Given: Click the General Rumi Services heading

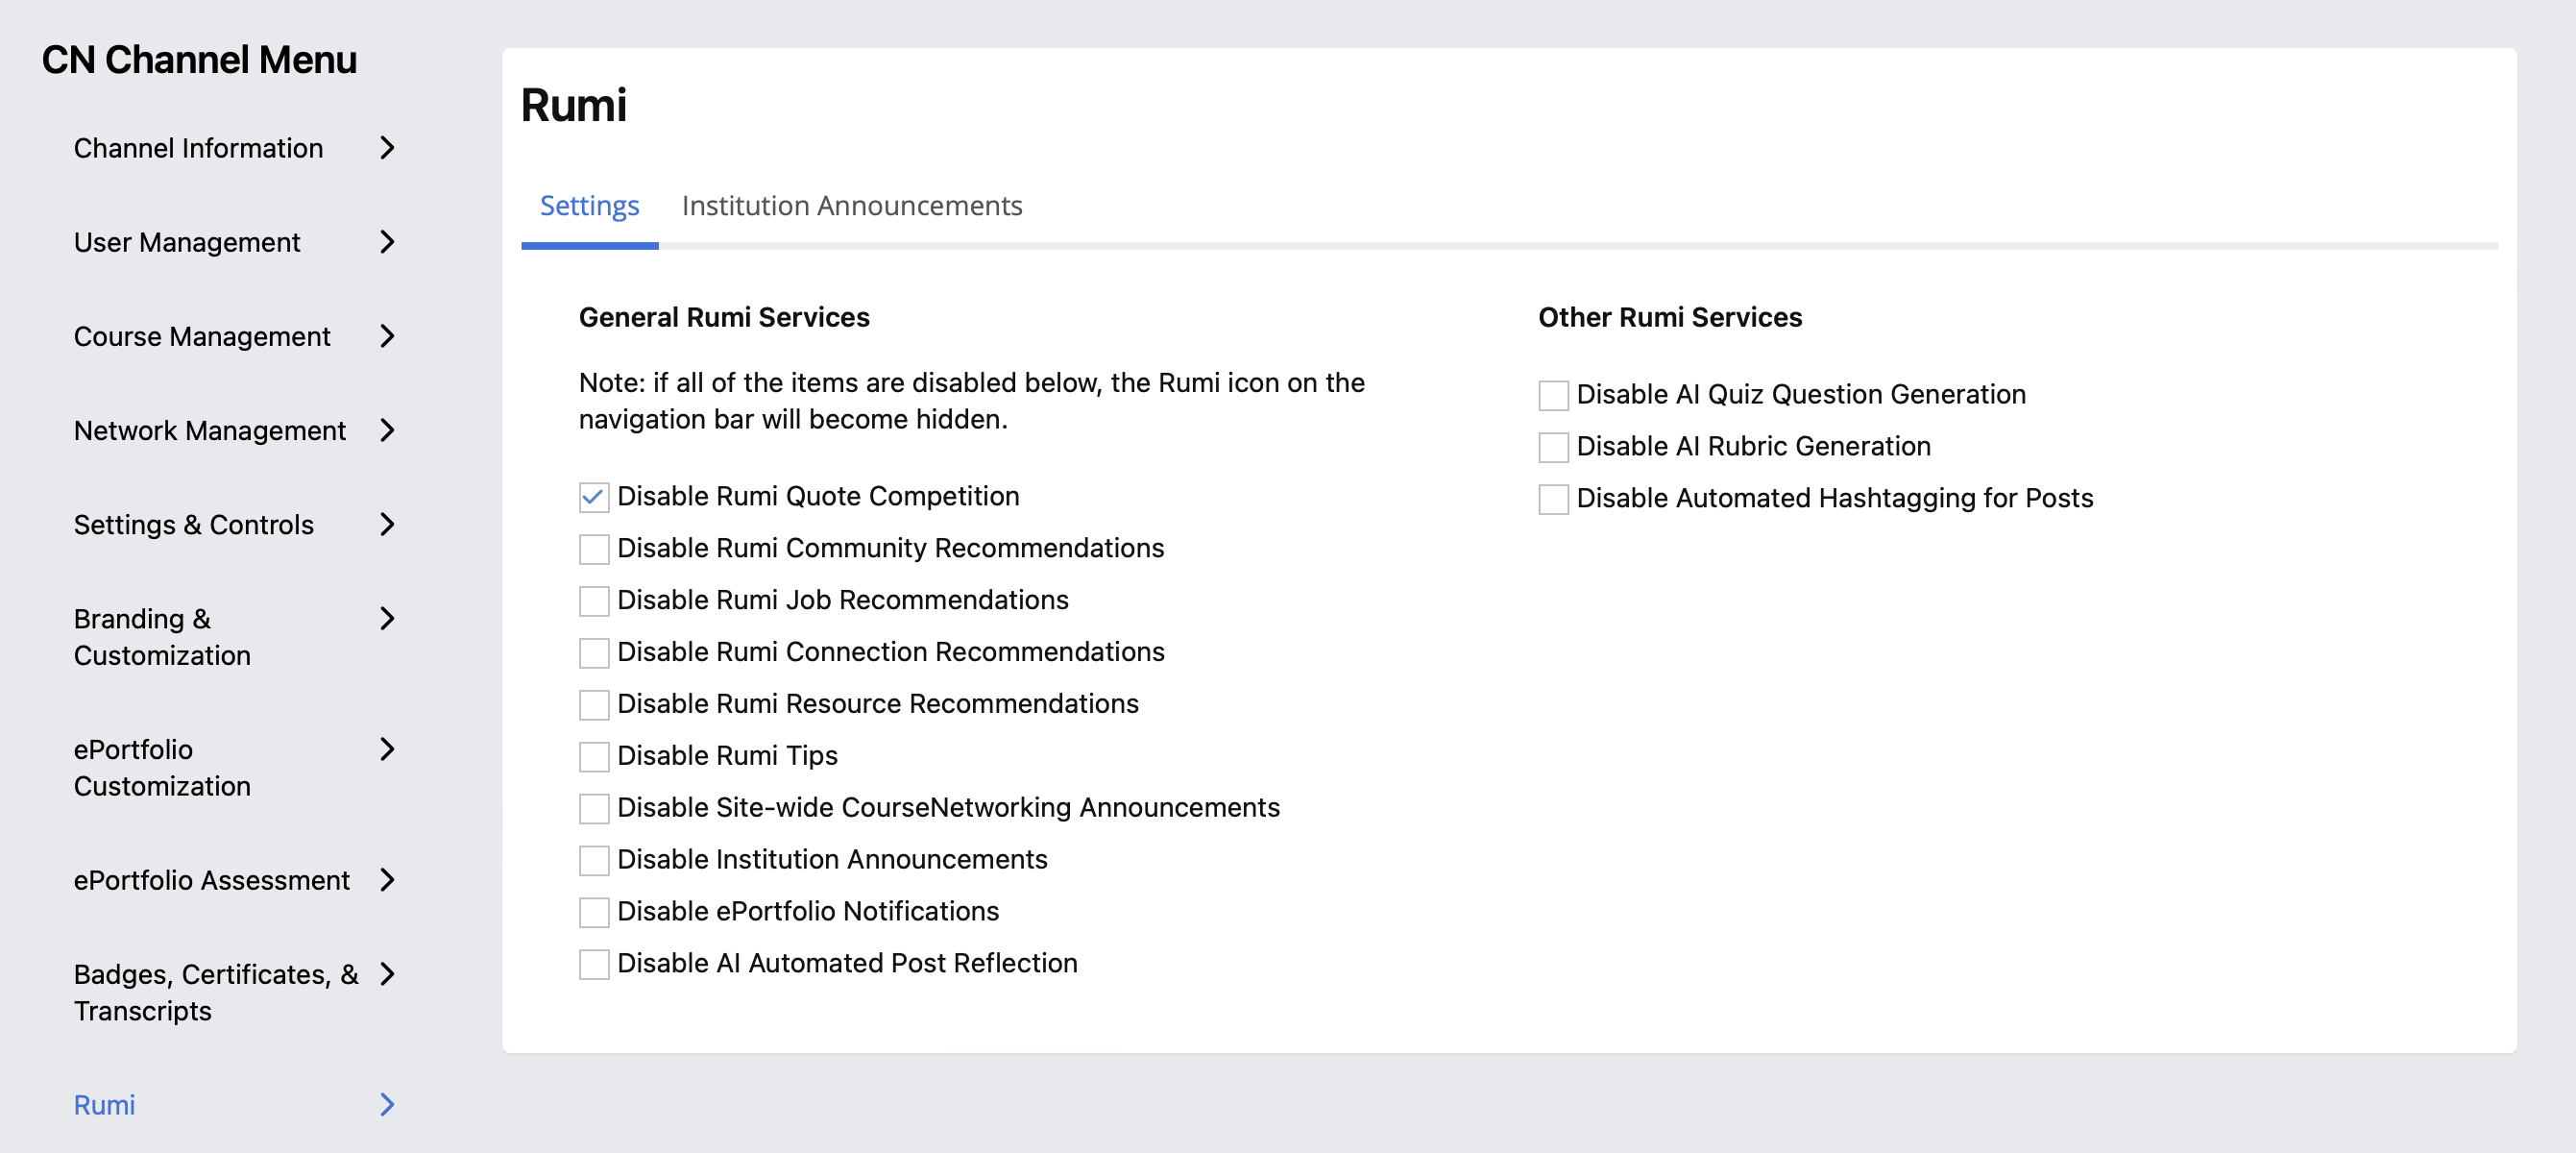Looking at the screenshot, I should 724,317.
